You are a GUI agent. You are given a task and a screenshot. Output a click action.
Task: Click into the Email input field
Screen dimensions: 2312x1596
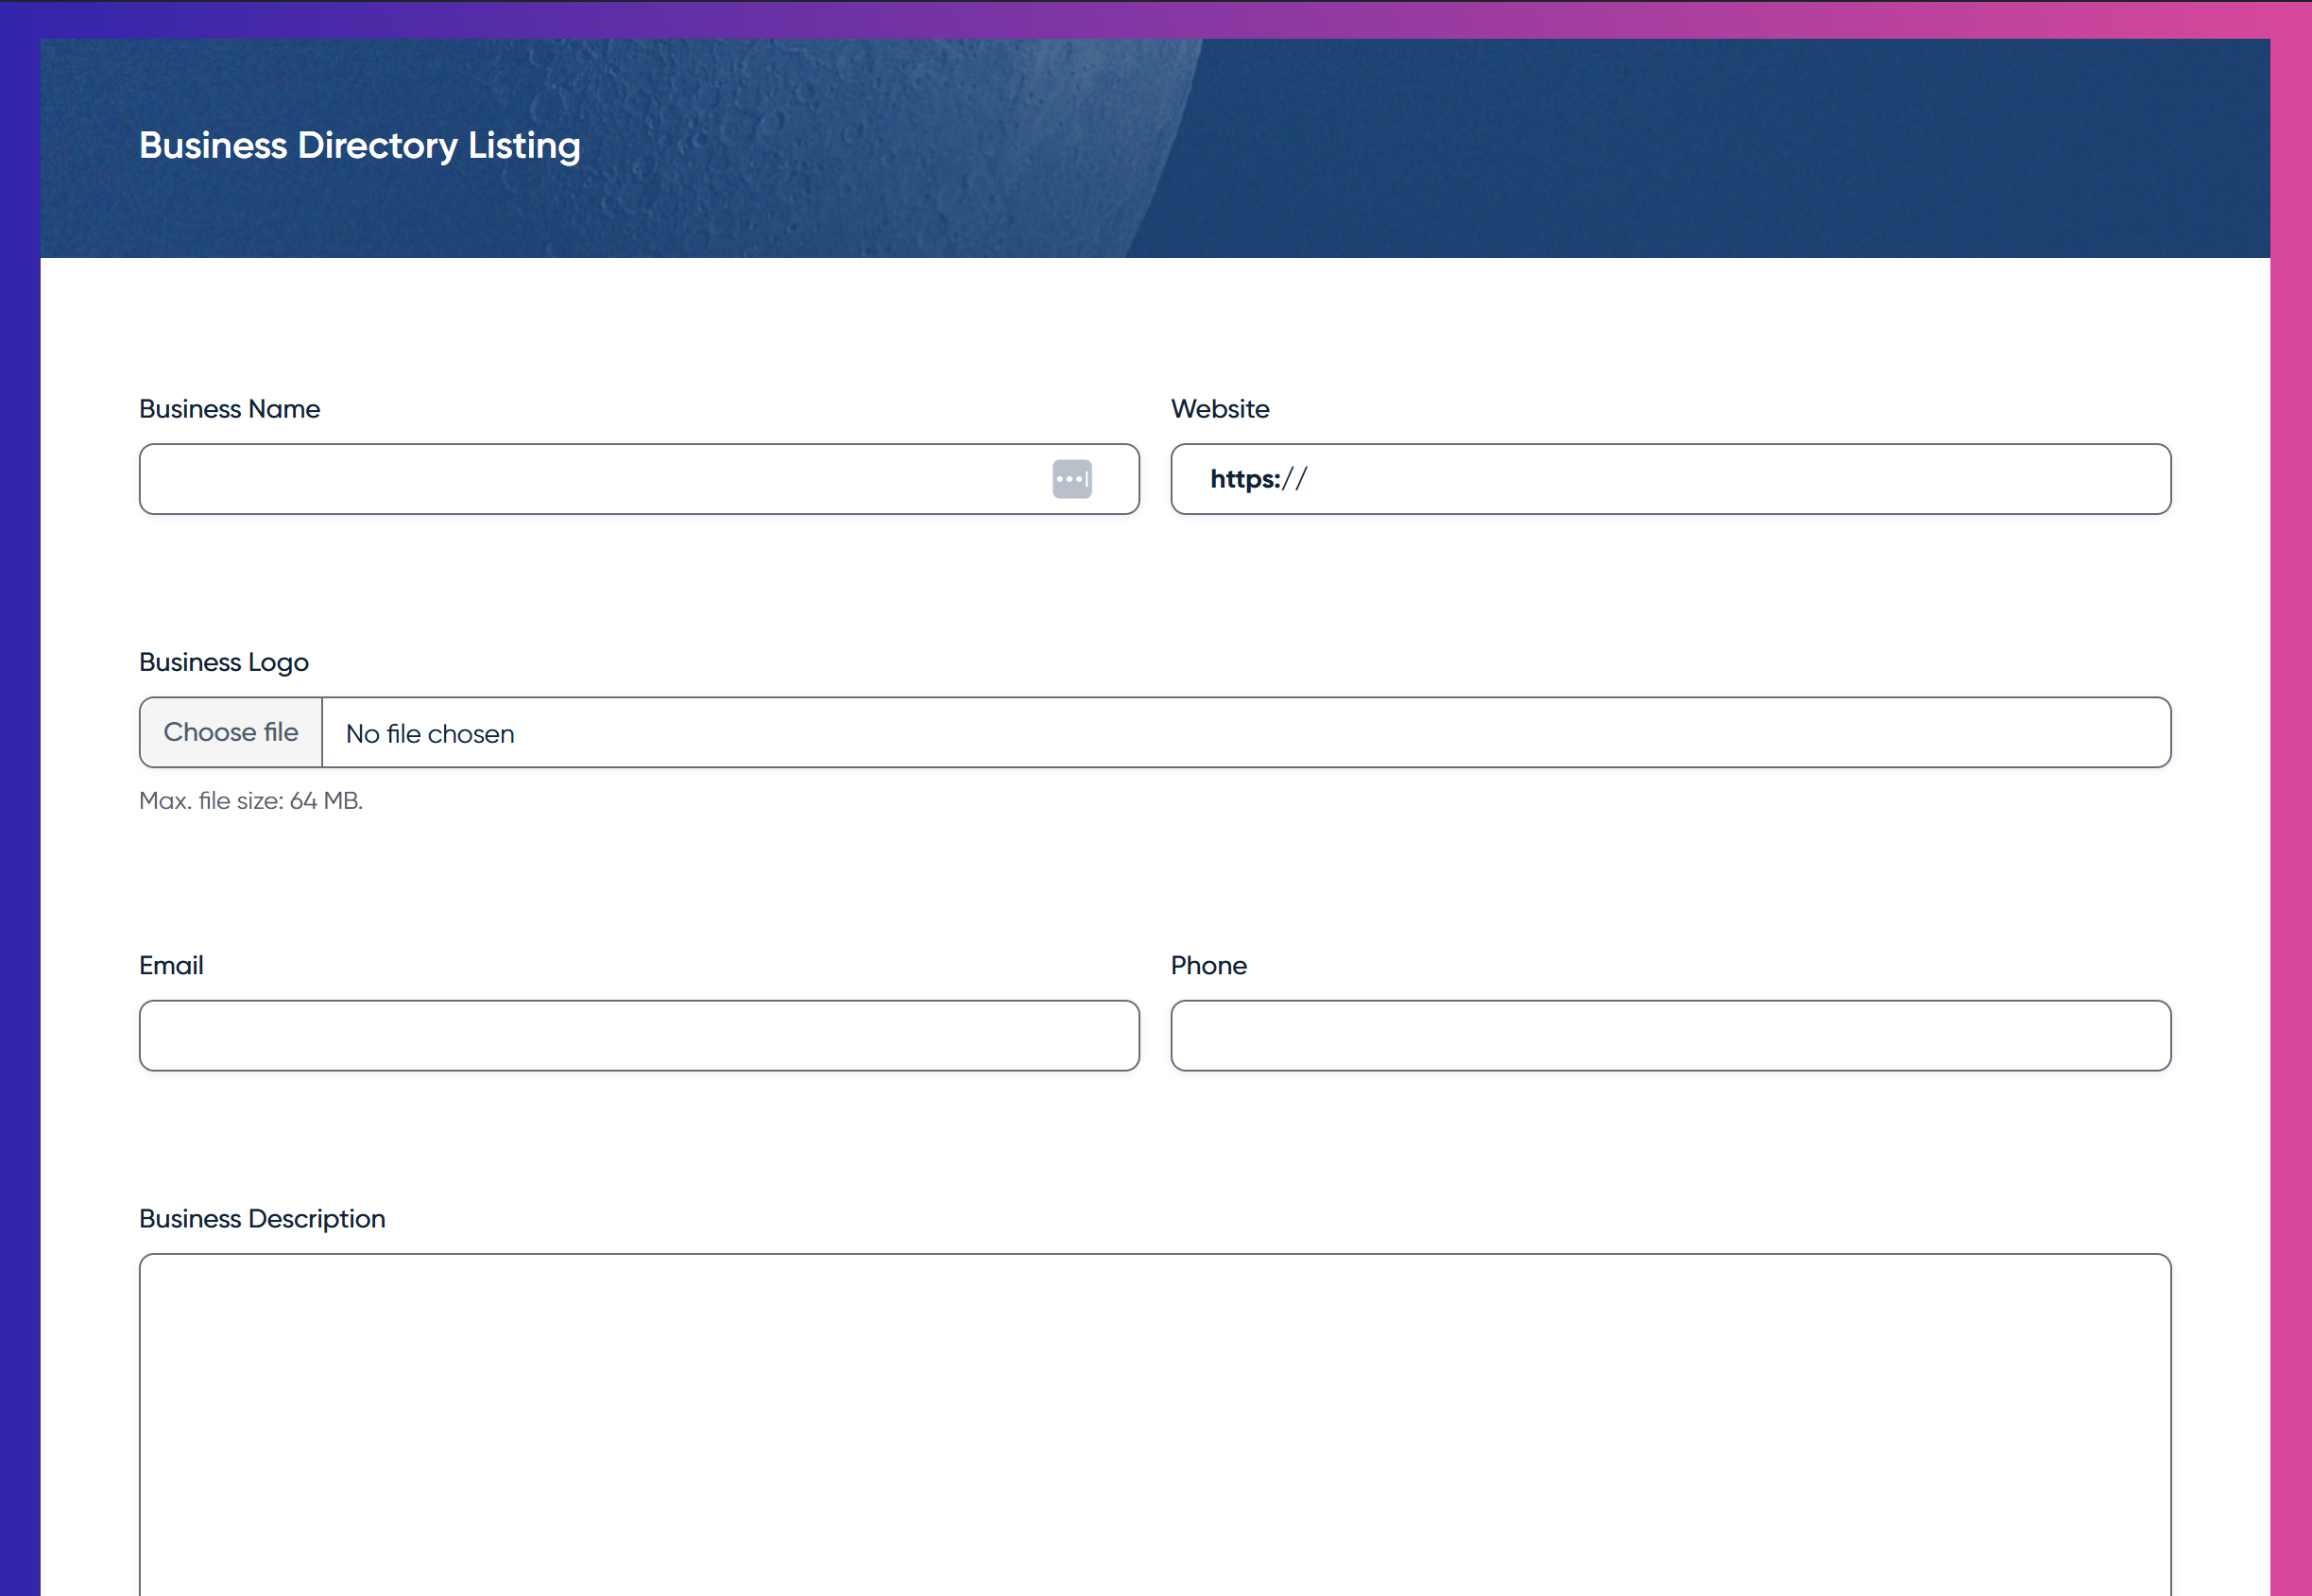pos(639,1035)
